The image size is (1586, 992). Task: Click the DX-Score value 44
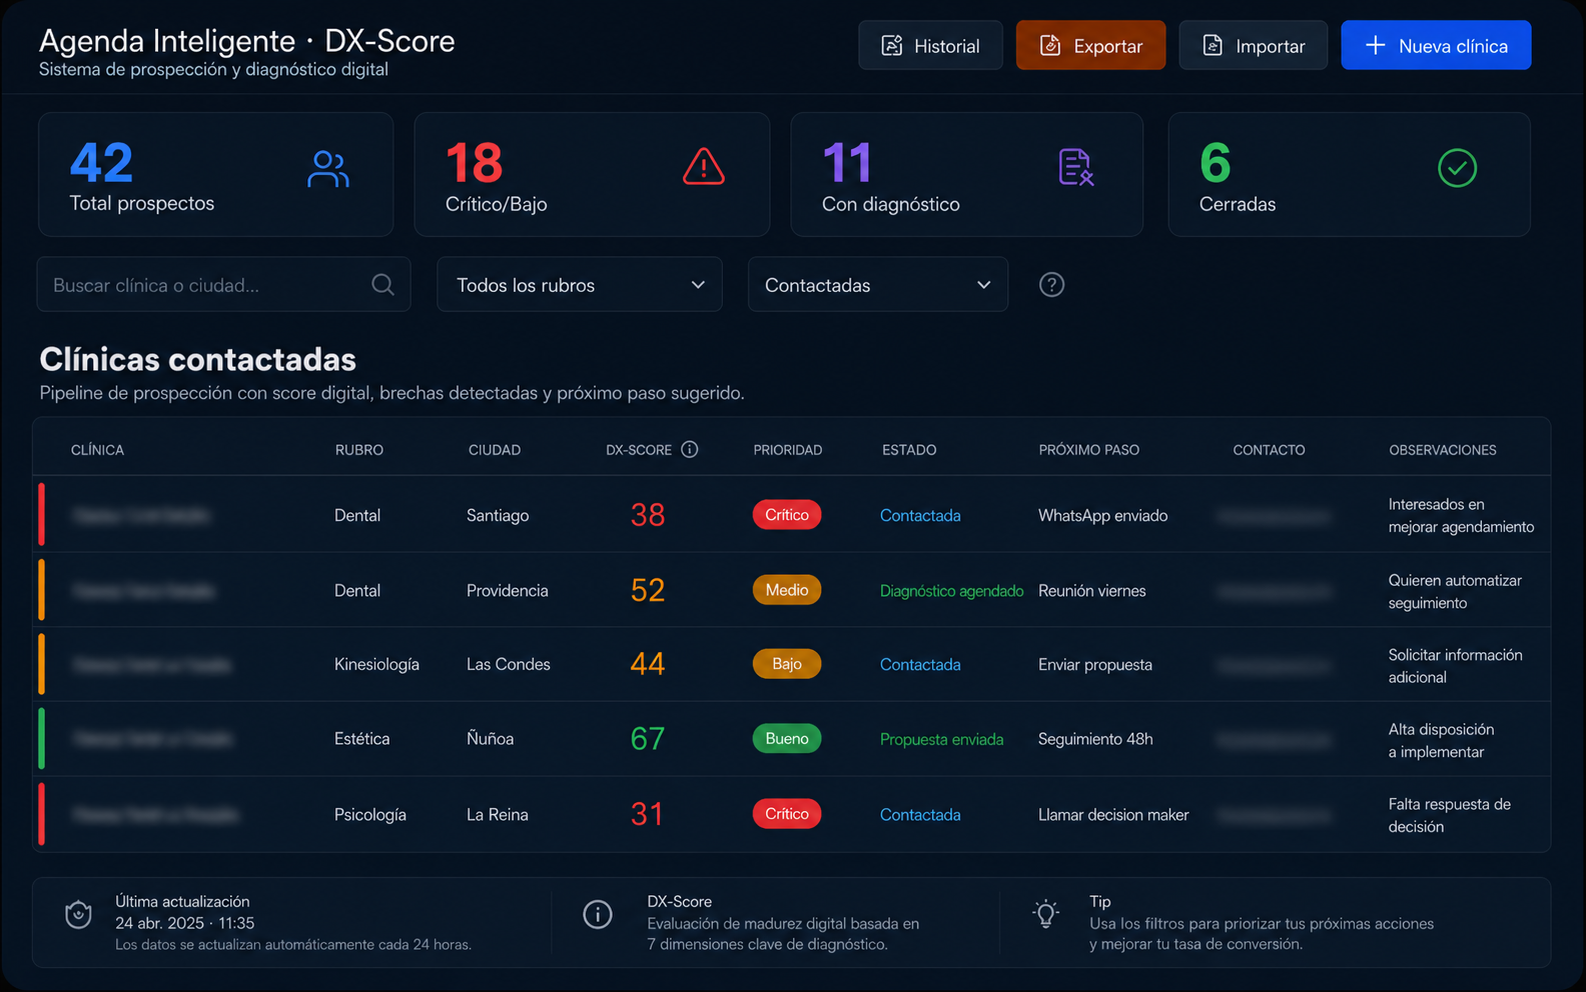(x=647, y=664)
